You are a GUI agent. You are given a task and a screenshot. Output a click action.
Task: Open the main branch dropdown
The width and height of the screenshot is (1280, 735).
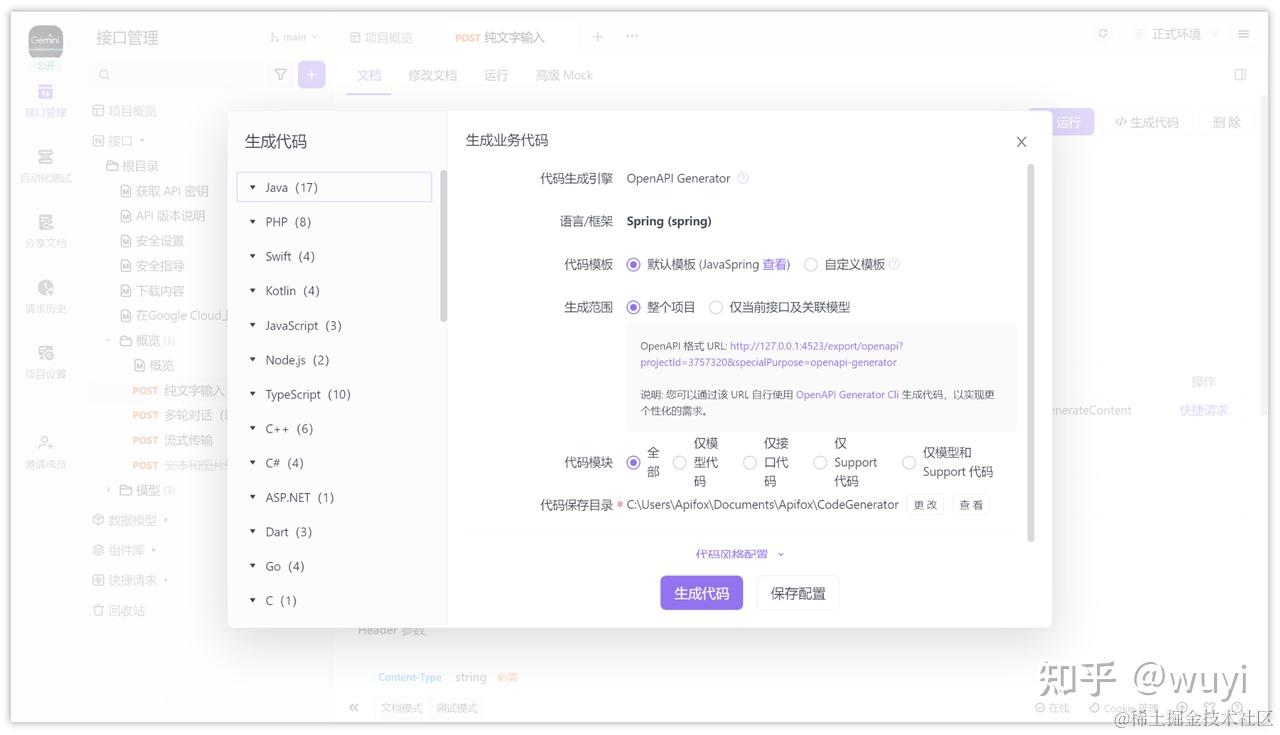[x=294, y=37]
